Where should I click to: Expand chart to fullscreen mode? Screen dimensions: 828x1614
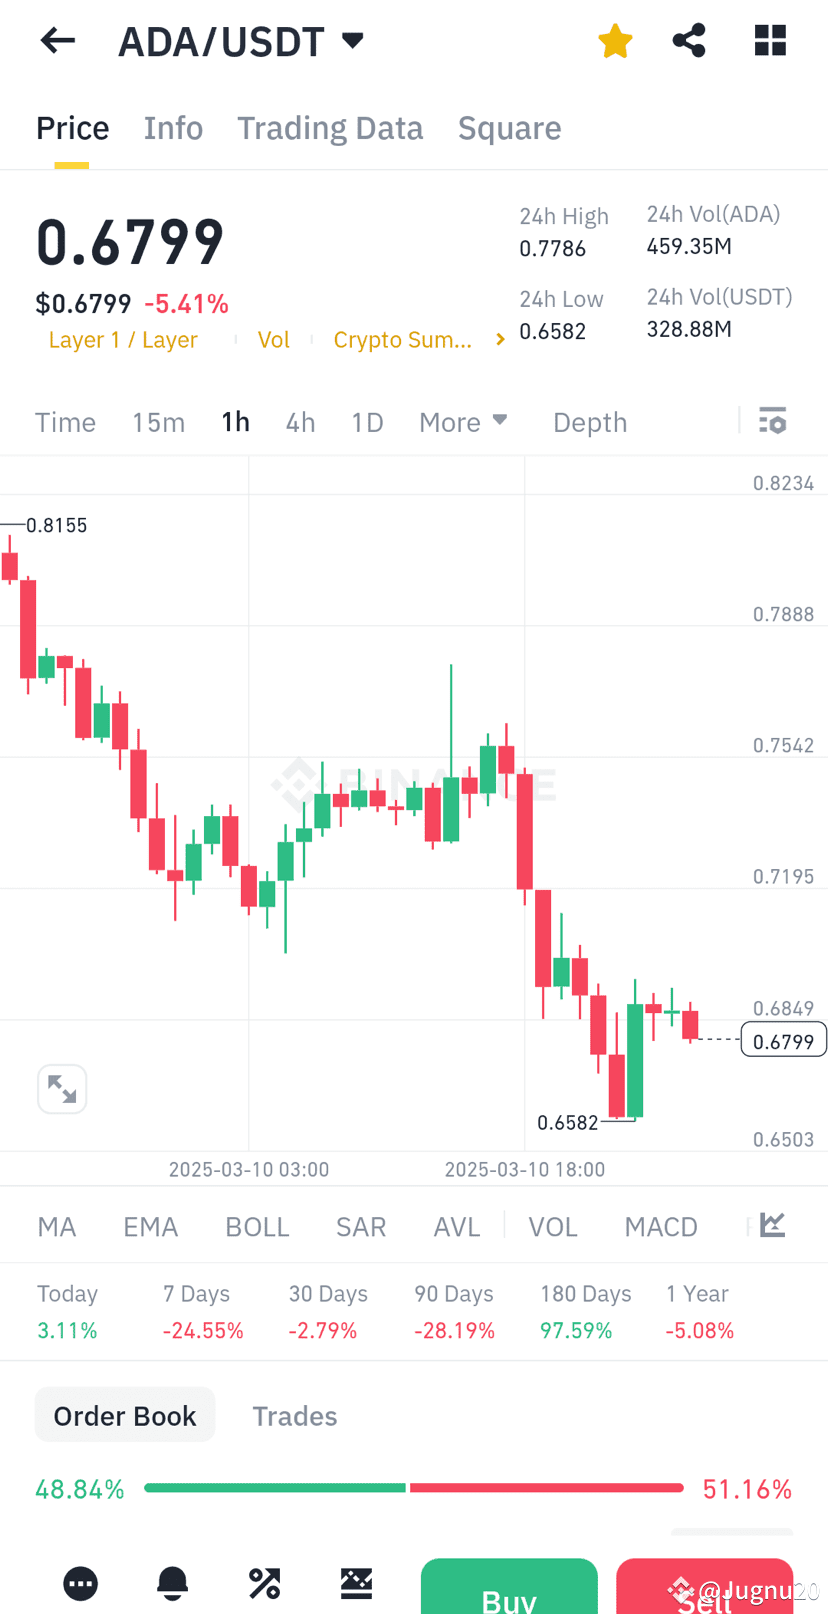tap(62, 1088)
